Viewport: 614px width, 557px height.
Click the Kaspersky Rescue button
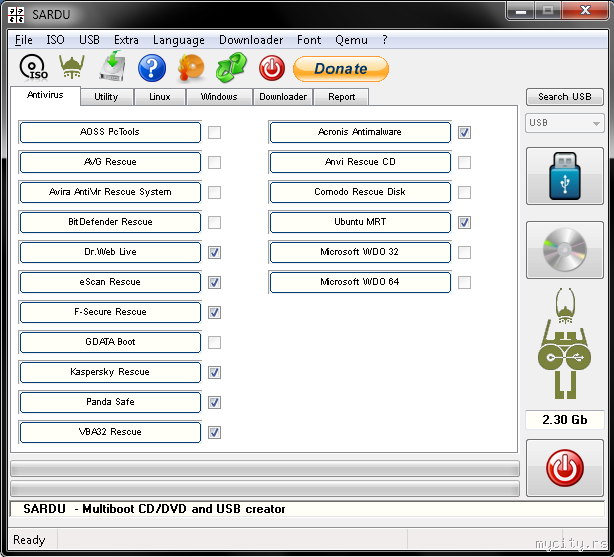pos(110,372)
